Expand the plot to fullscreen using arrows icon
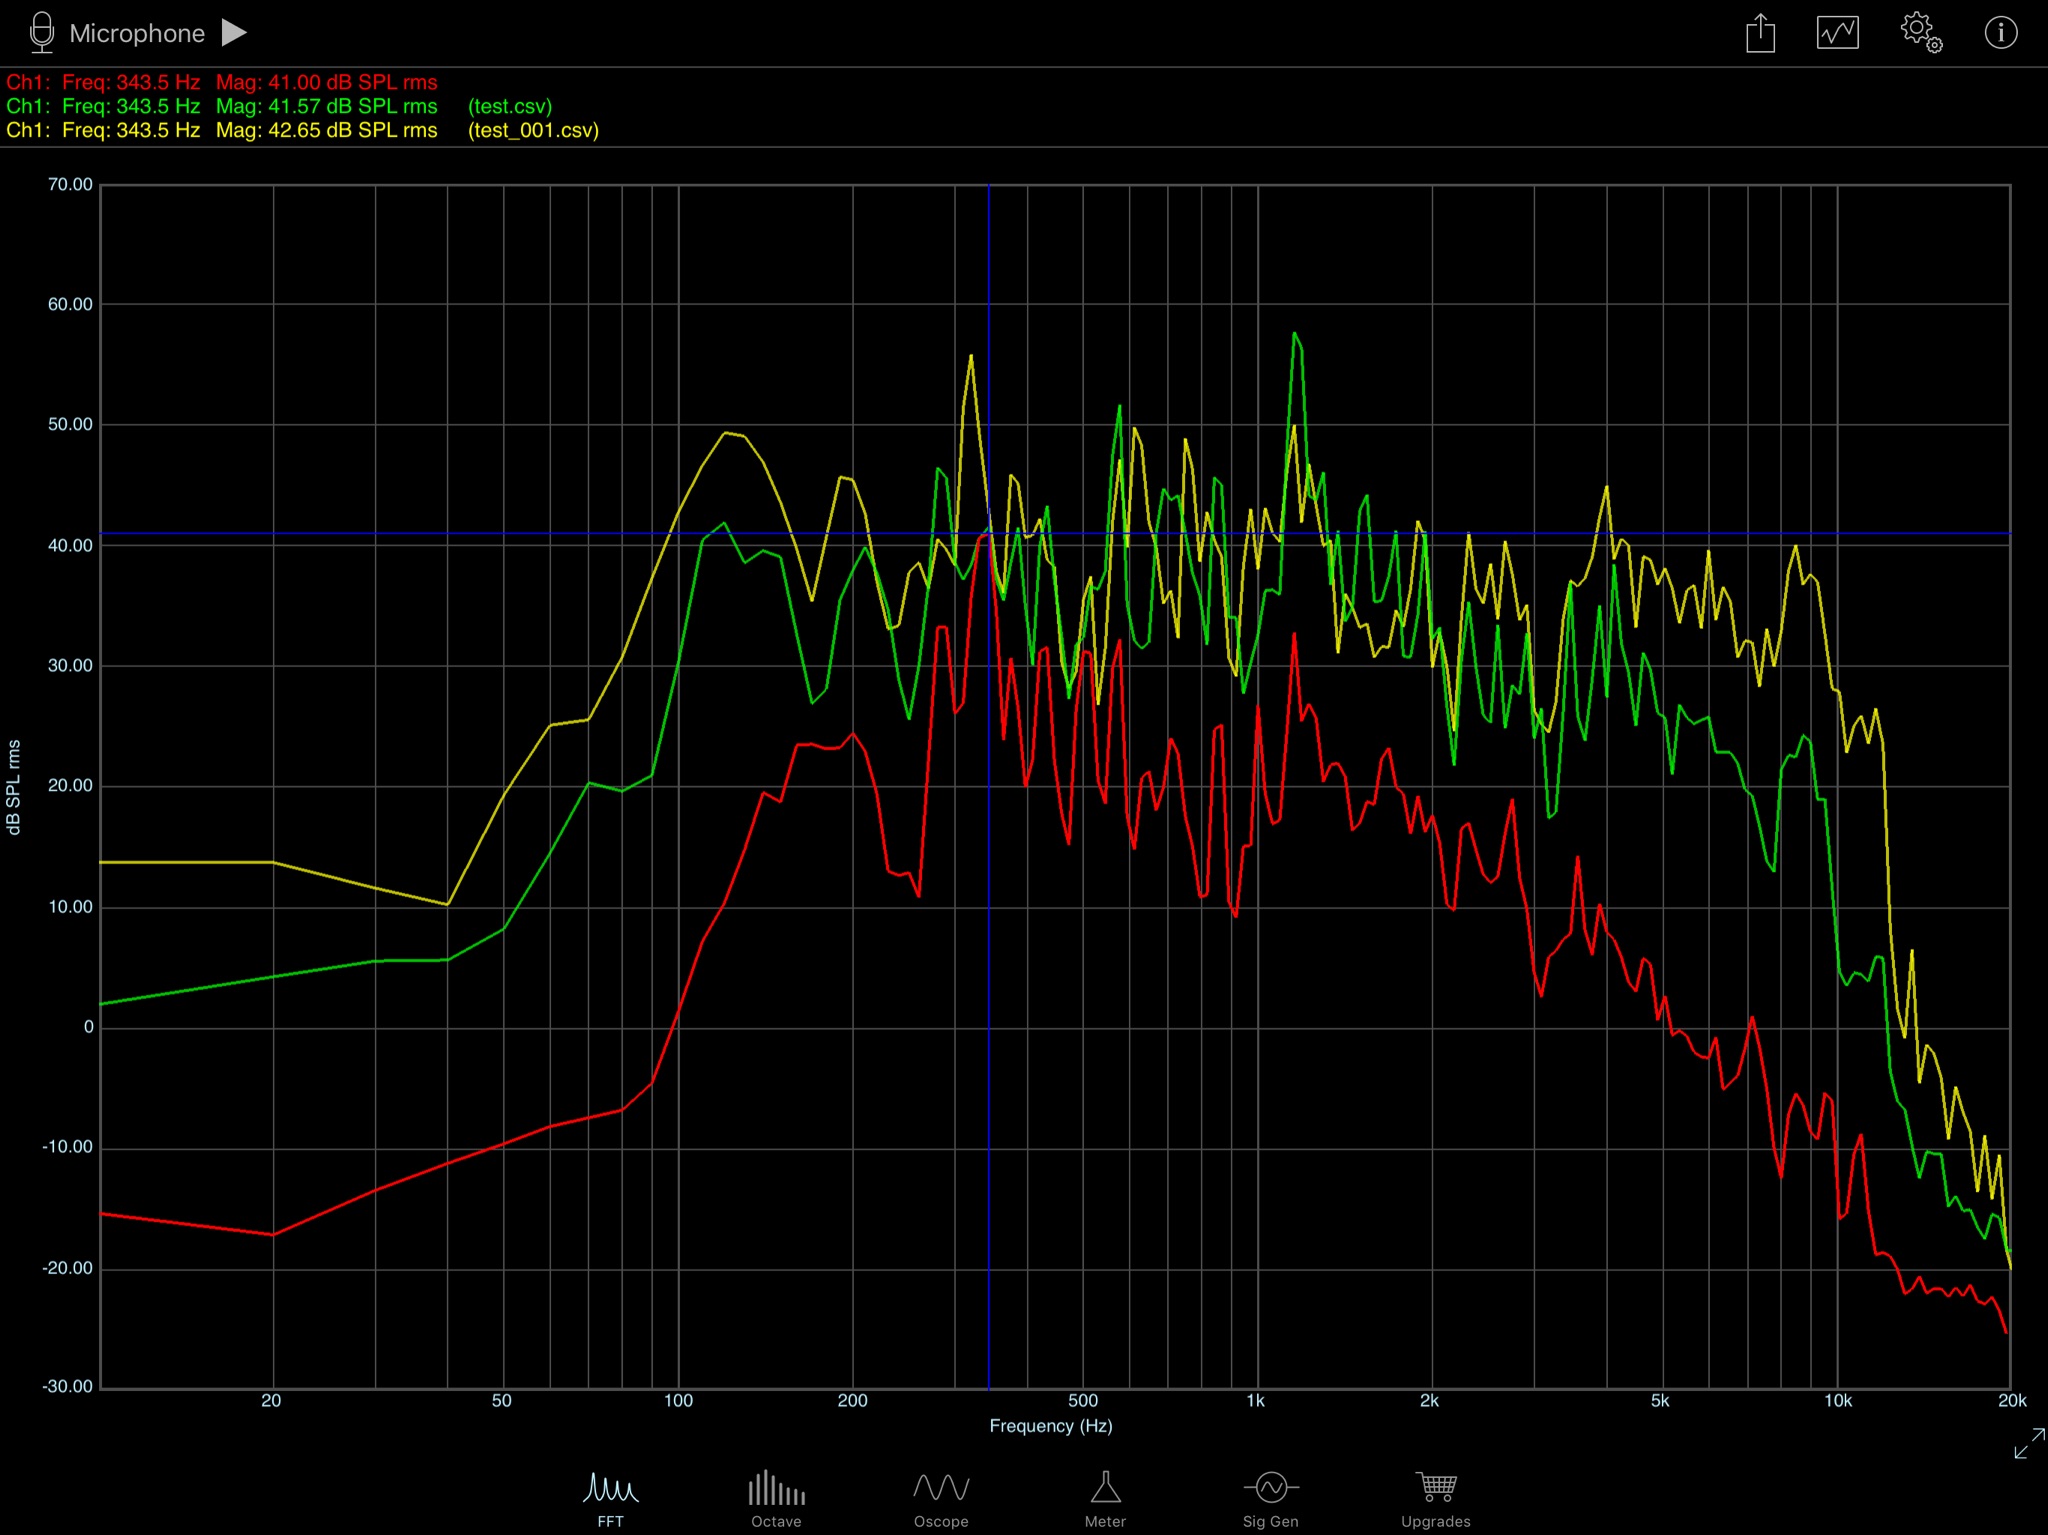Image resolution: width=2048 pixels, height=1535 pixels. (2029, 1443)
